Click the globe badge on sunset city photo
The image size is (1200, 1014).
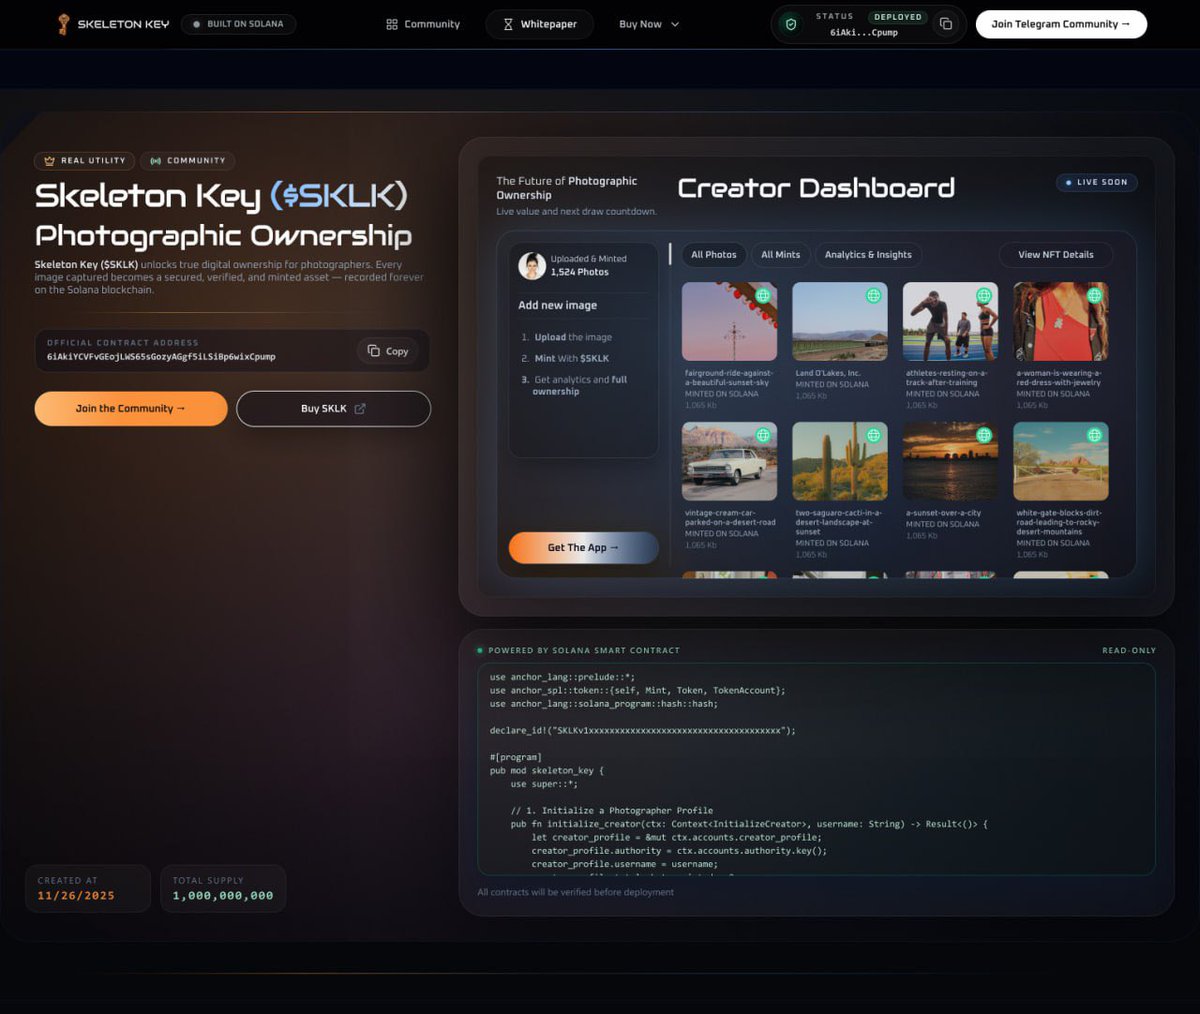pyautogui.click(x=984, y=435)
